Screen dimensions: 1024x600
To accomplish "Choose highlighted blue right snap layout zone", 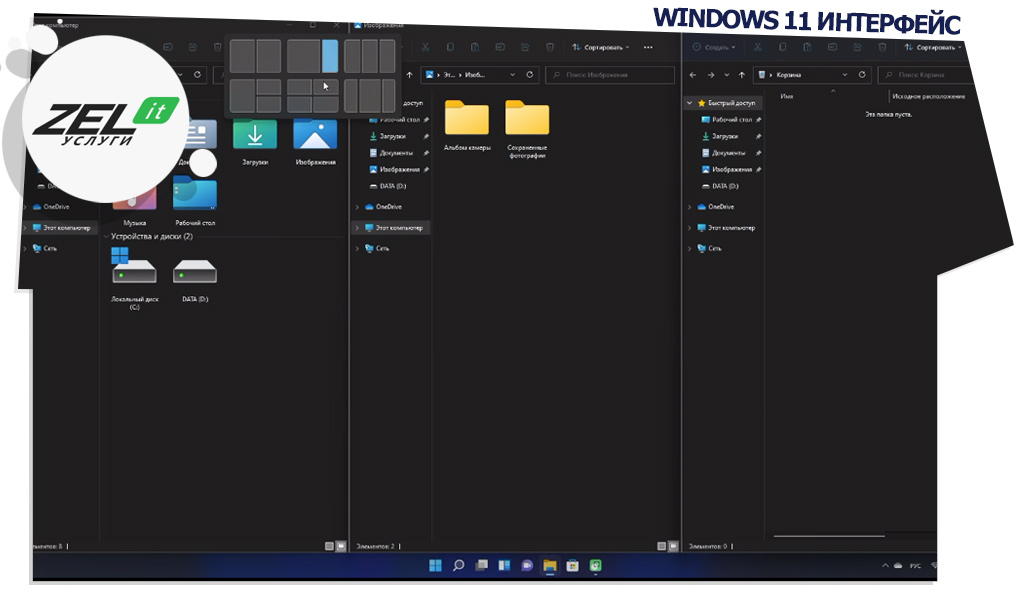I will 330,56.
